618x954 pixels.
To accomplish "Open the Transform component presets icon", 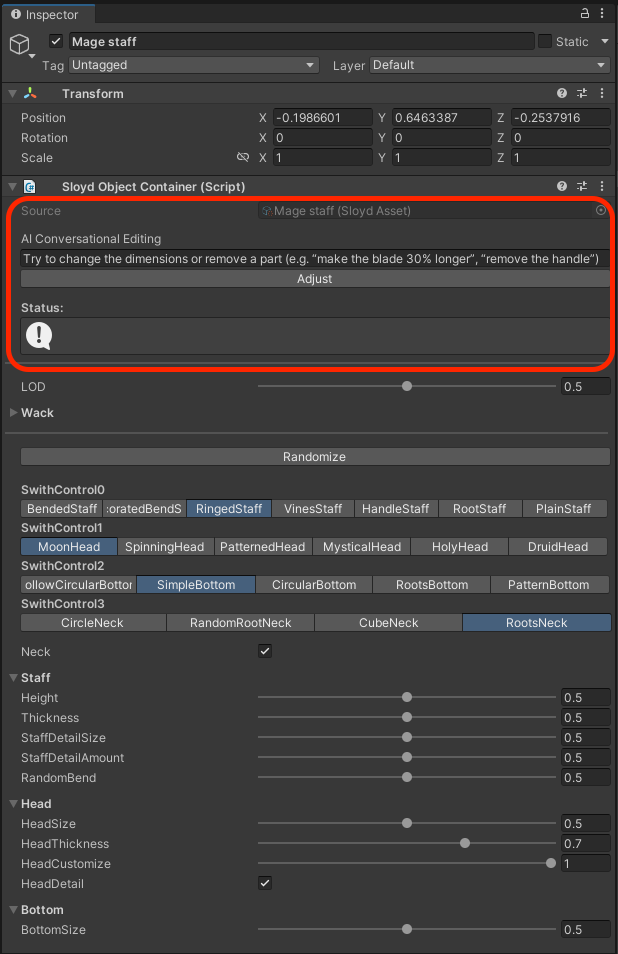I will (x=582, y=94).
